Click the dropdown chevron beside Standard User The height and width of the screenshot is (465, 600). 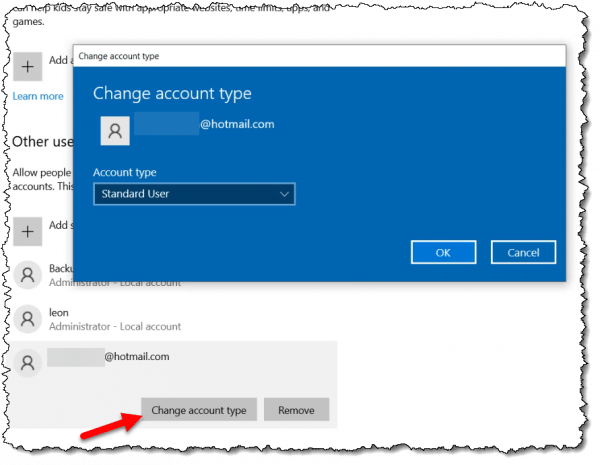tap(284, 194)
